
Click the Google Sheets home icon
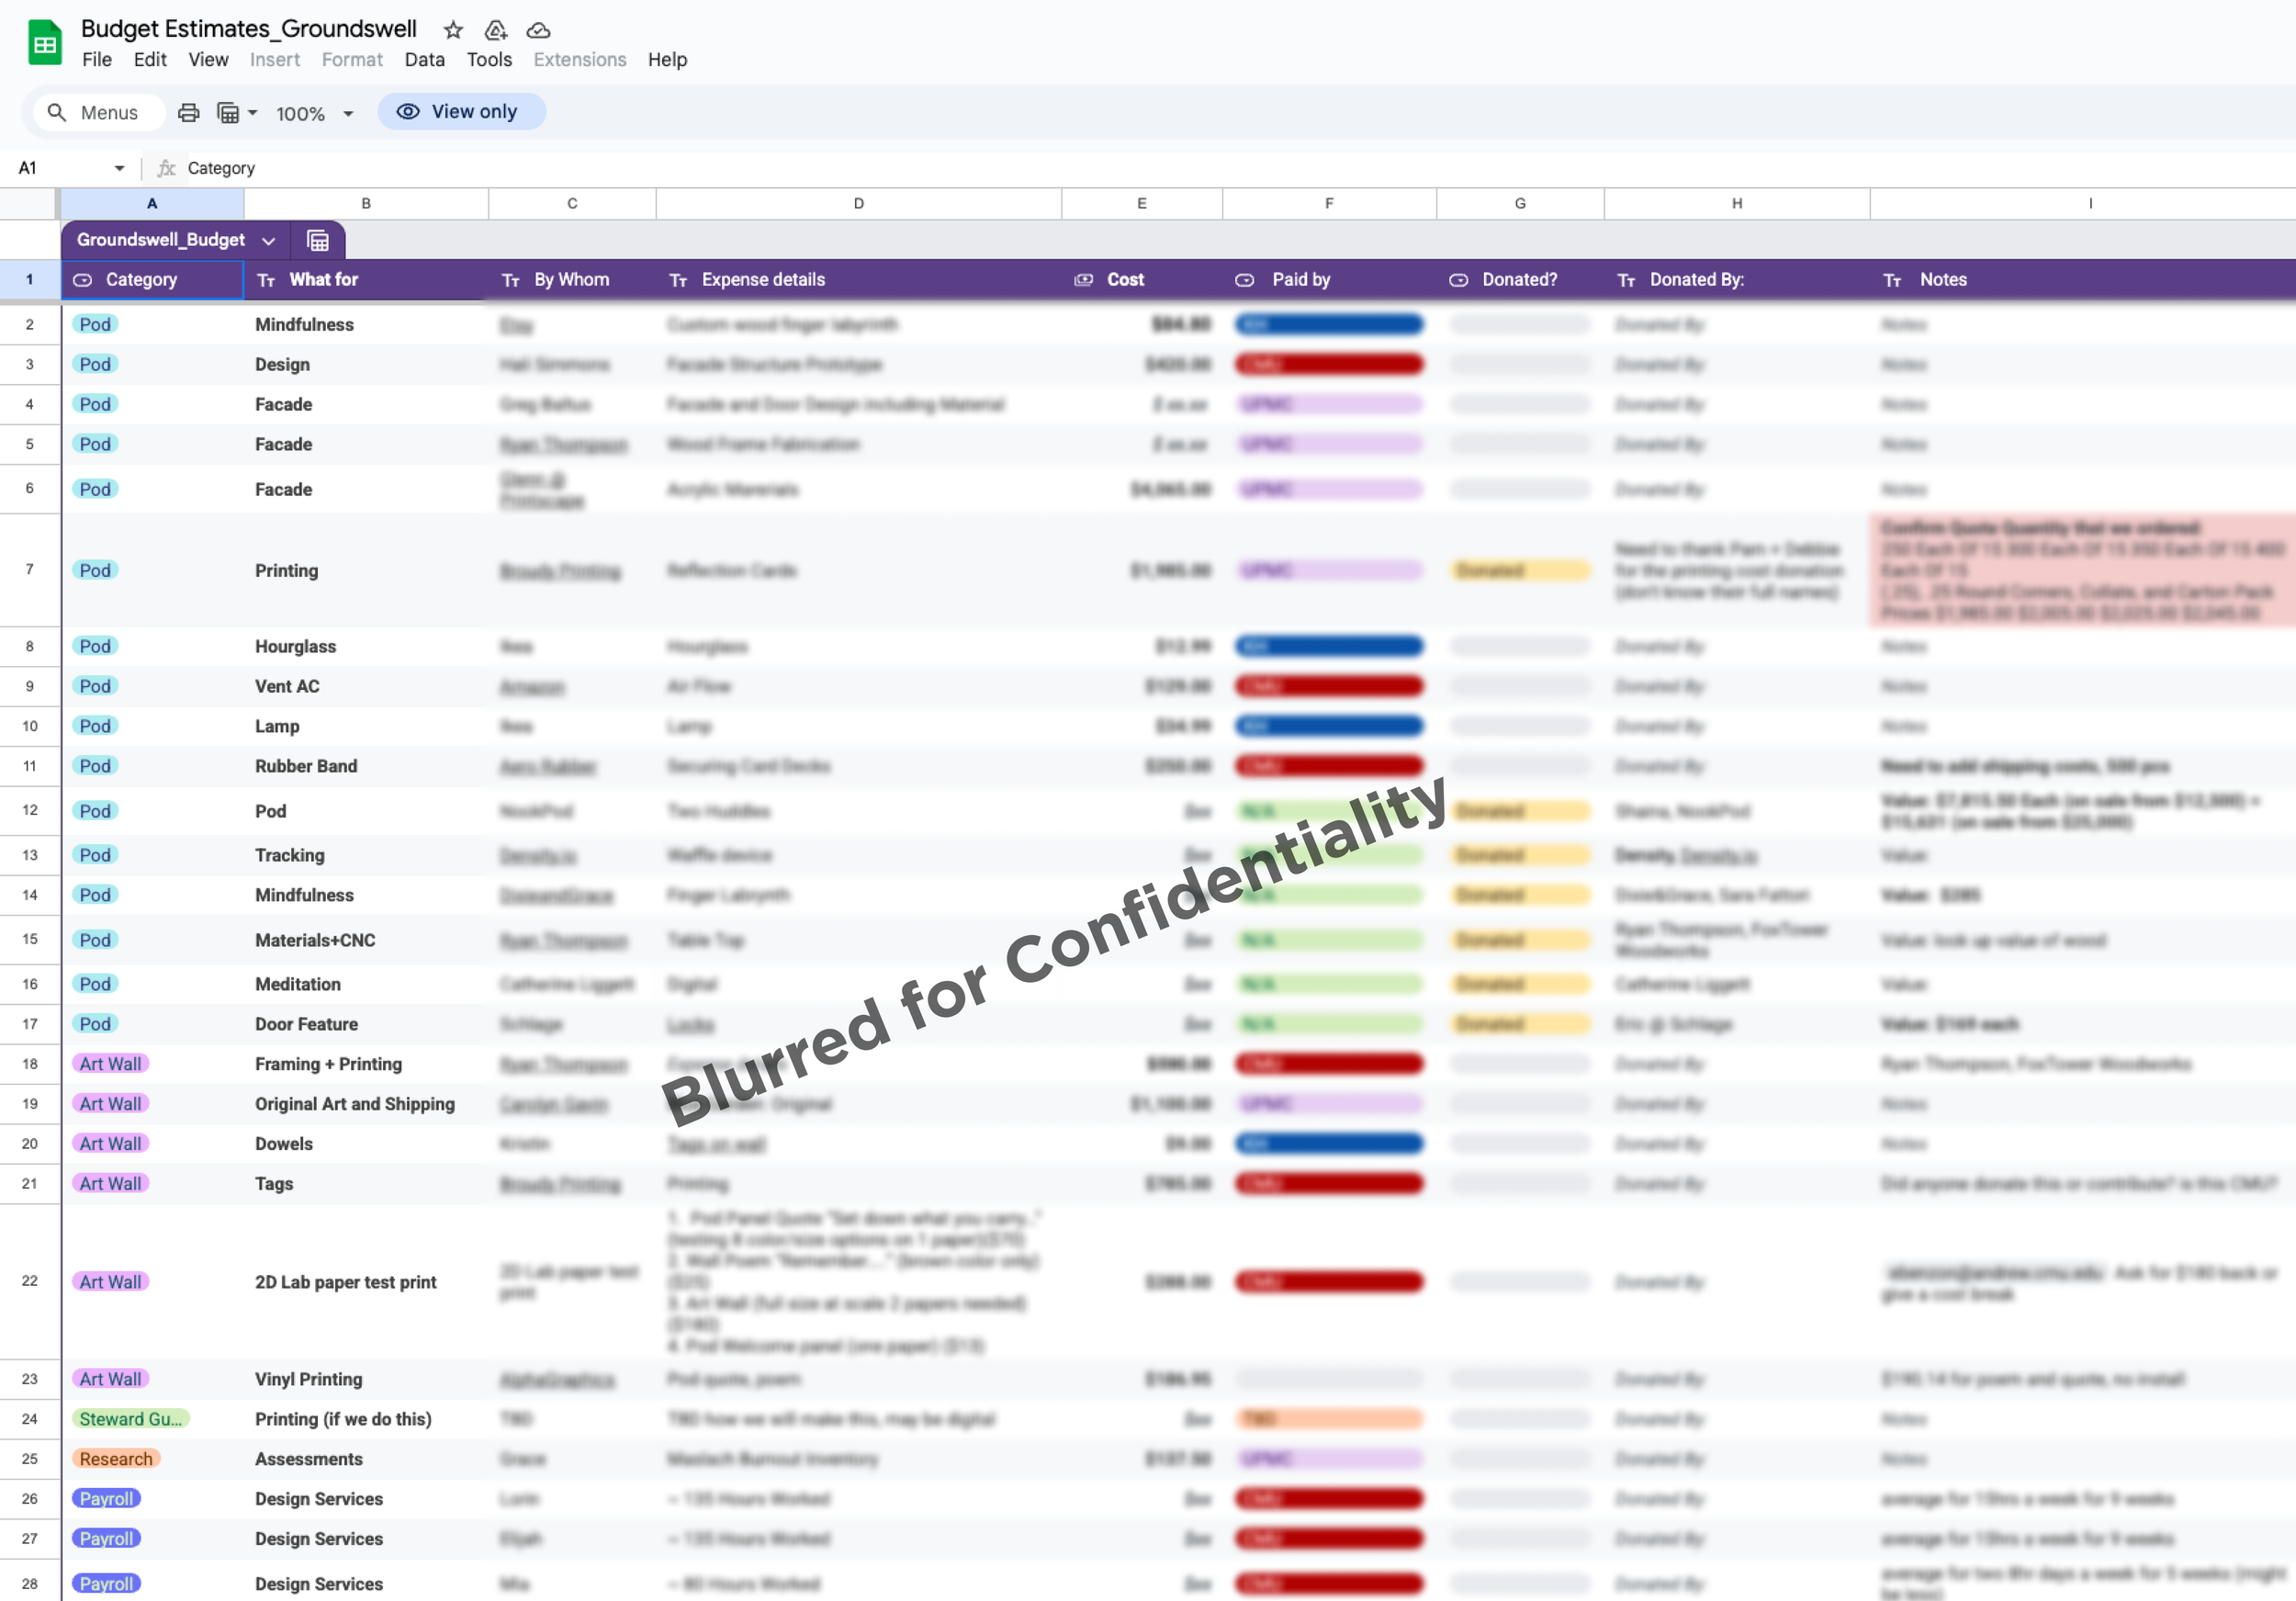(44, 44)
